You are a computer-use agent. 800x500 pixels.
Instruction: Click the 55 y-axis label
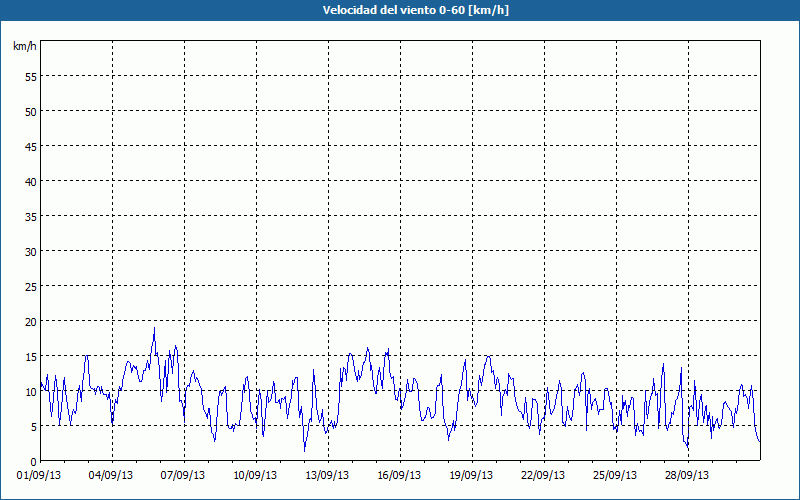[x=31, y=77]
